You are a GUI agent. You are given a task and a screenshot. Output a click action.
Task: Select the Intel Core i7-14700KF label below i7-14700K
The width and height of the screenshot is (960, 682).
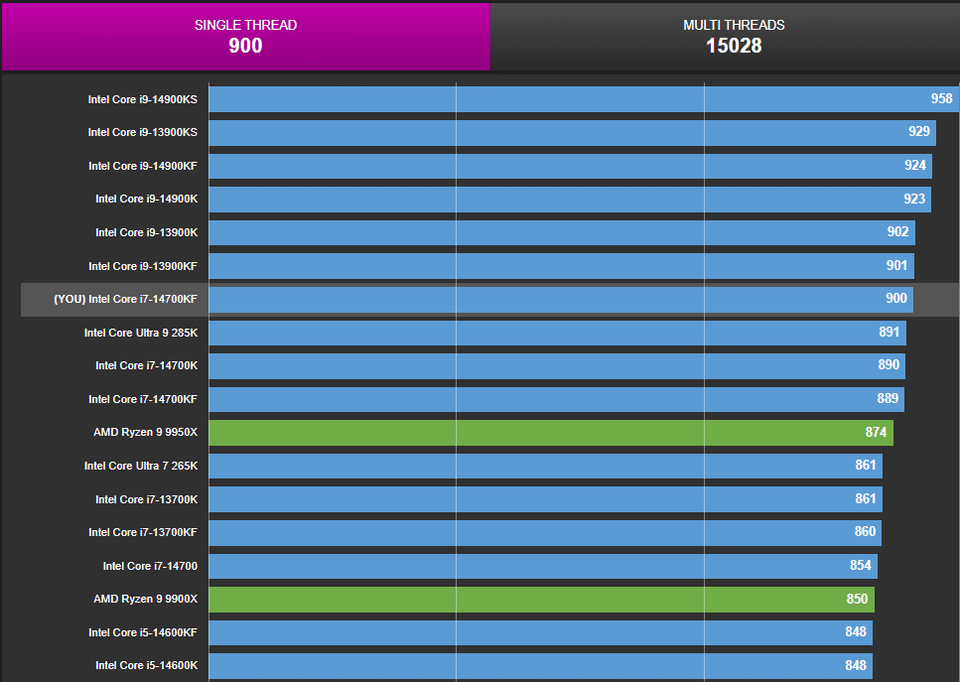click(143, 399)
